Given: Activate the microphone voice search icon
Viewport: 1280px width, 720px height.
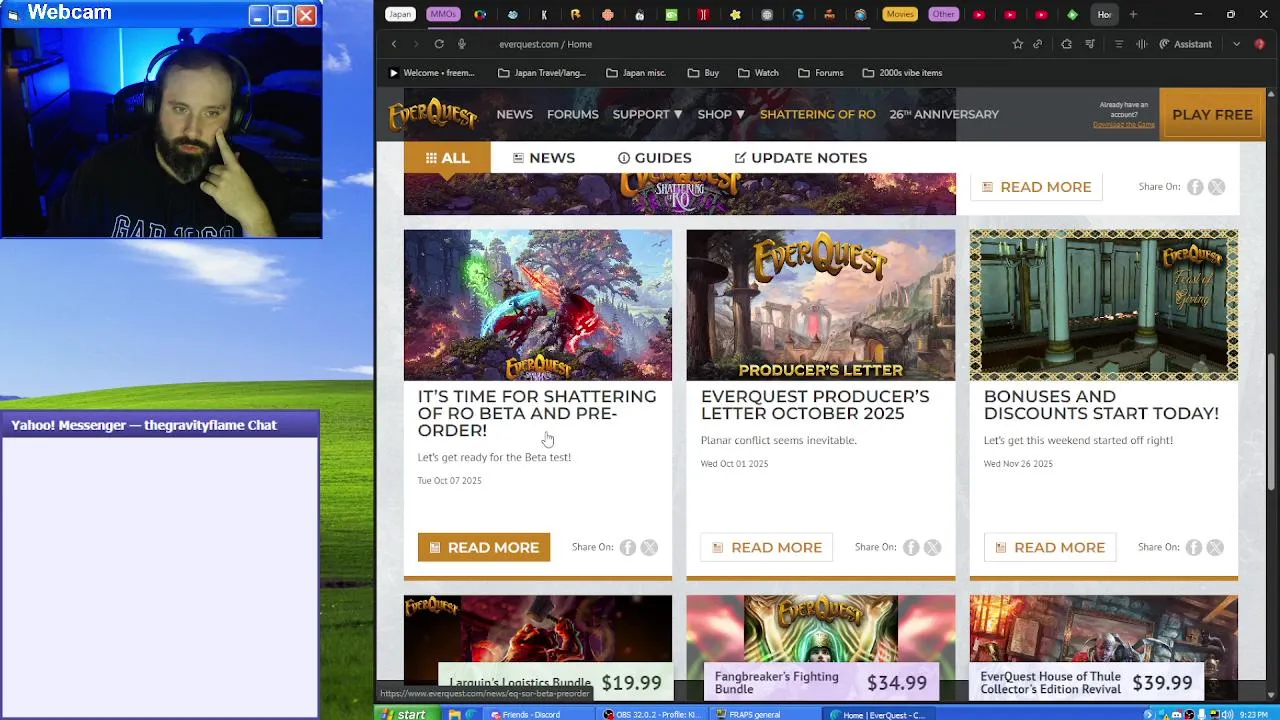Looking at the screenshot, I should [x=462, y=44].
